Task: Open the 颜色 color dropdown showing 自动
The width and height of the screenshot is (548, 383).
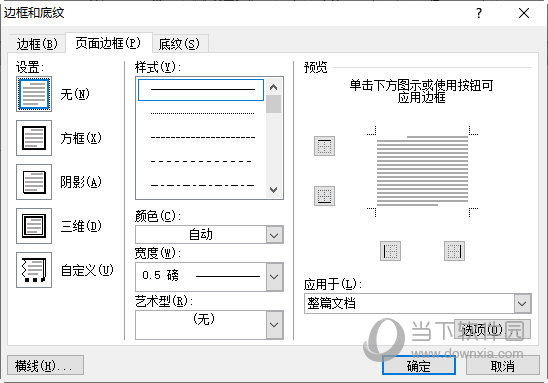Action: pyautogui.click(x=209, y=234)
